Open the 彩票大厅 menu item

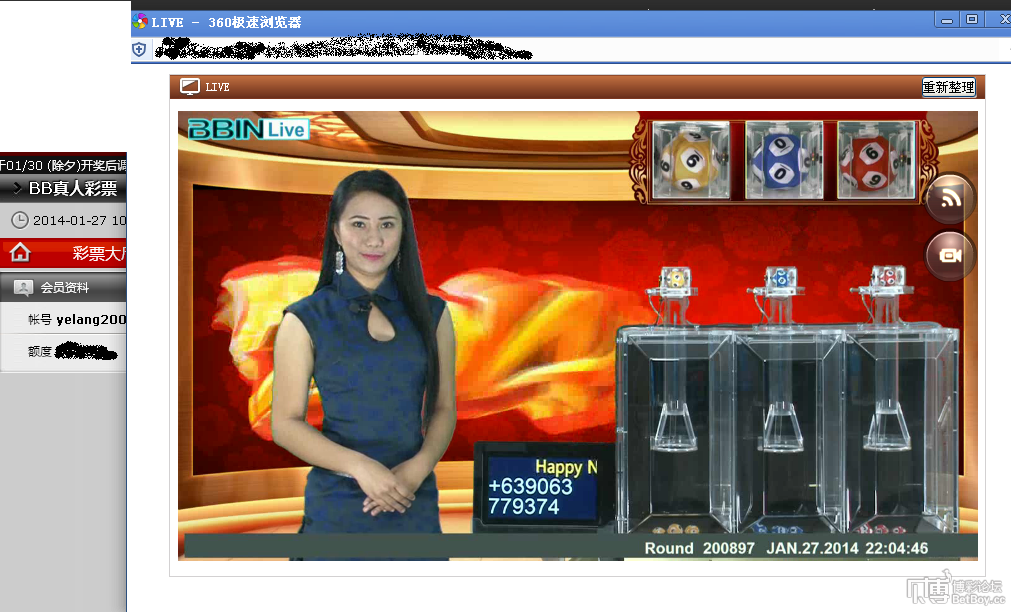(x=99, y=253)
